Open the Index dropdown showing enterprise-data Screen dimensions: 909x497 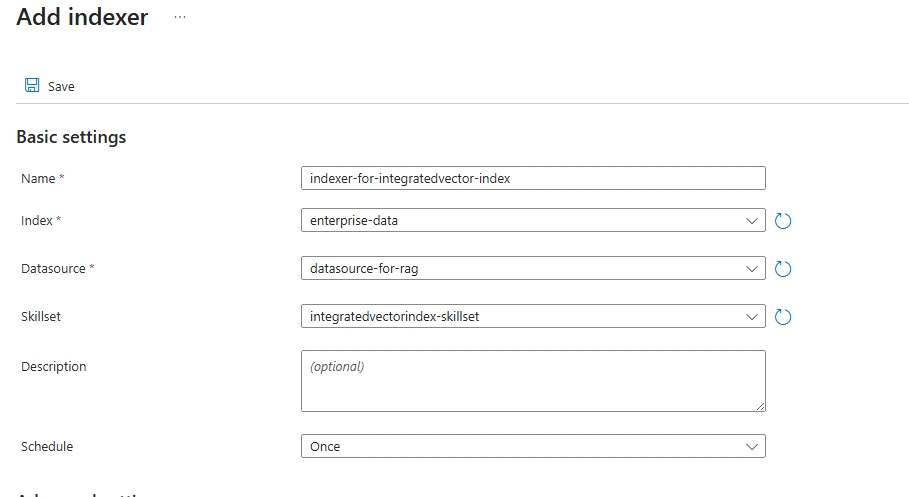click(520, 220)
